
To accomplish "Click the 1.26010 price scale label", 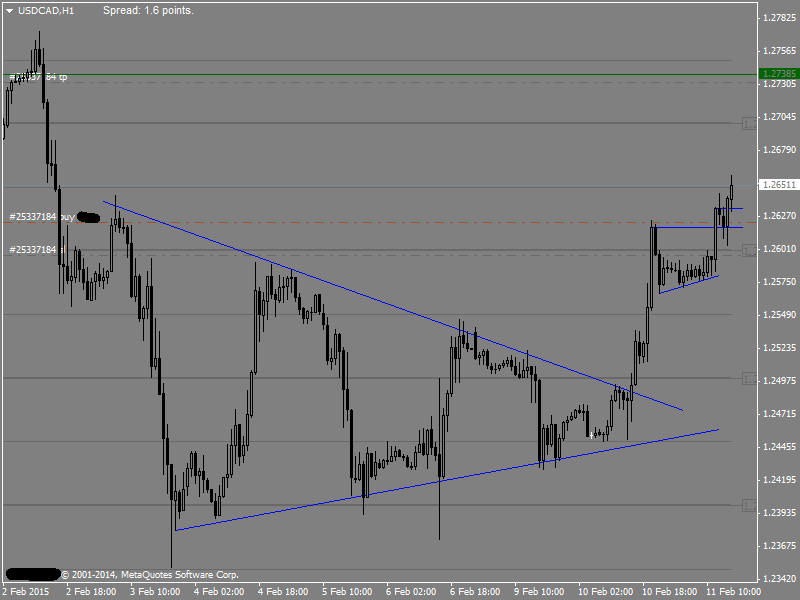I will tap(779, 249).
